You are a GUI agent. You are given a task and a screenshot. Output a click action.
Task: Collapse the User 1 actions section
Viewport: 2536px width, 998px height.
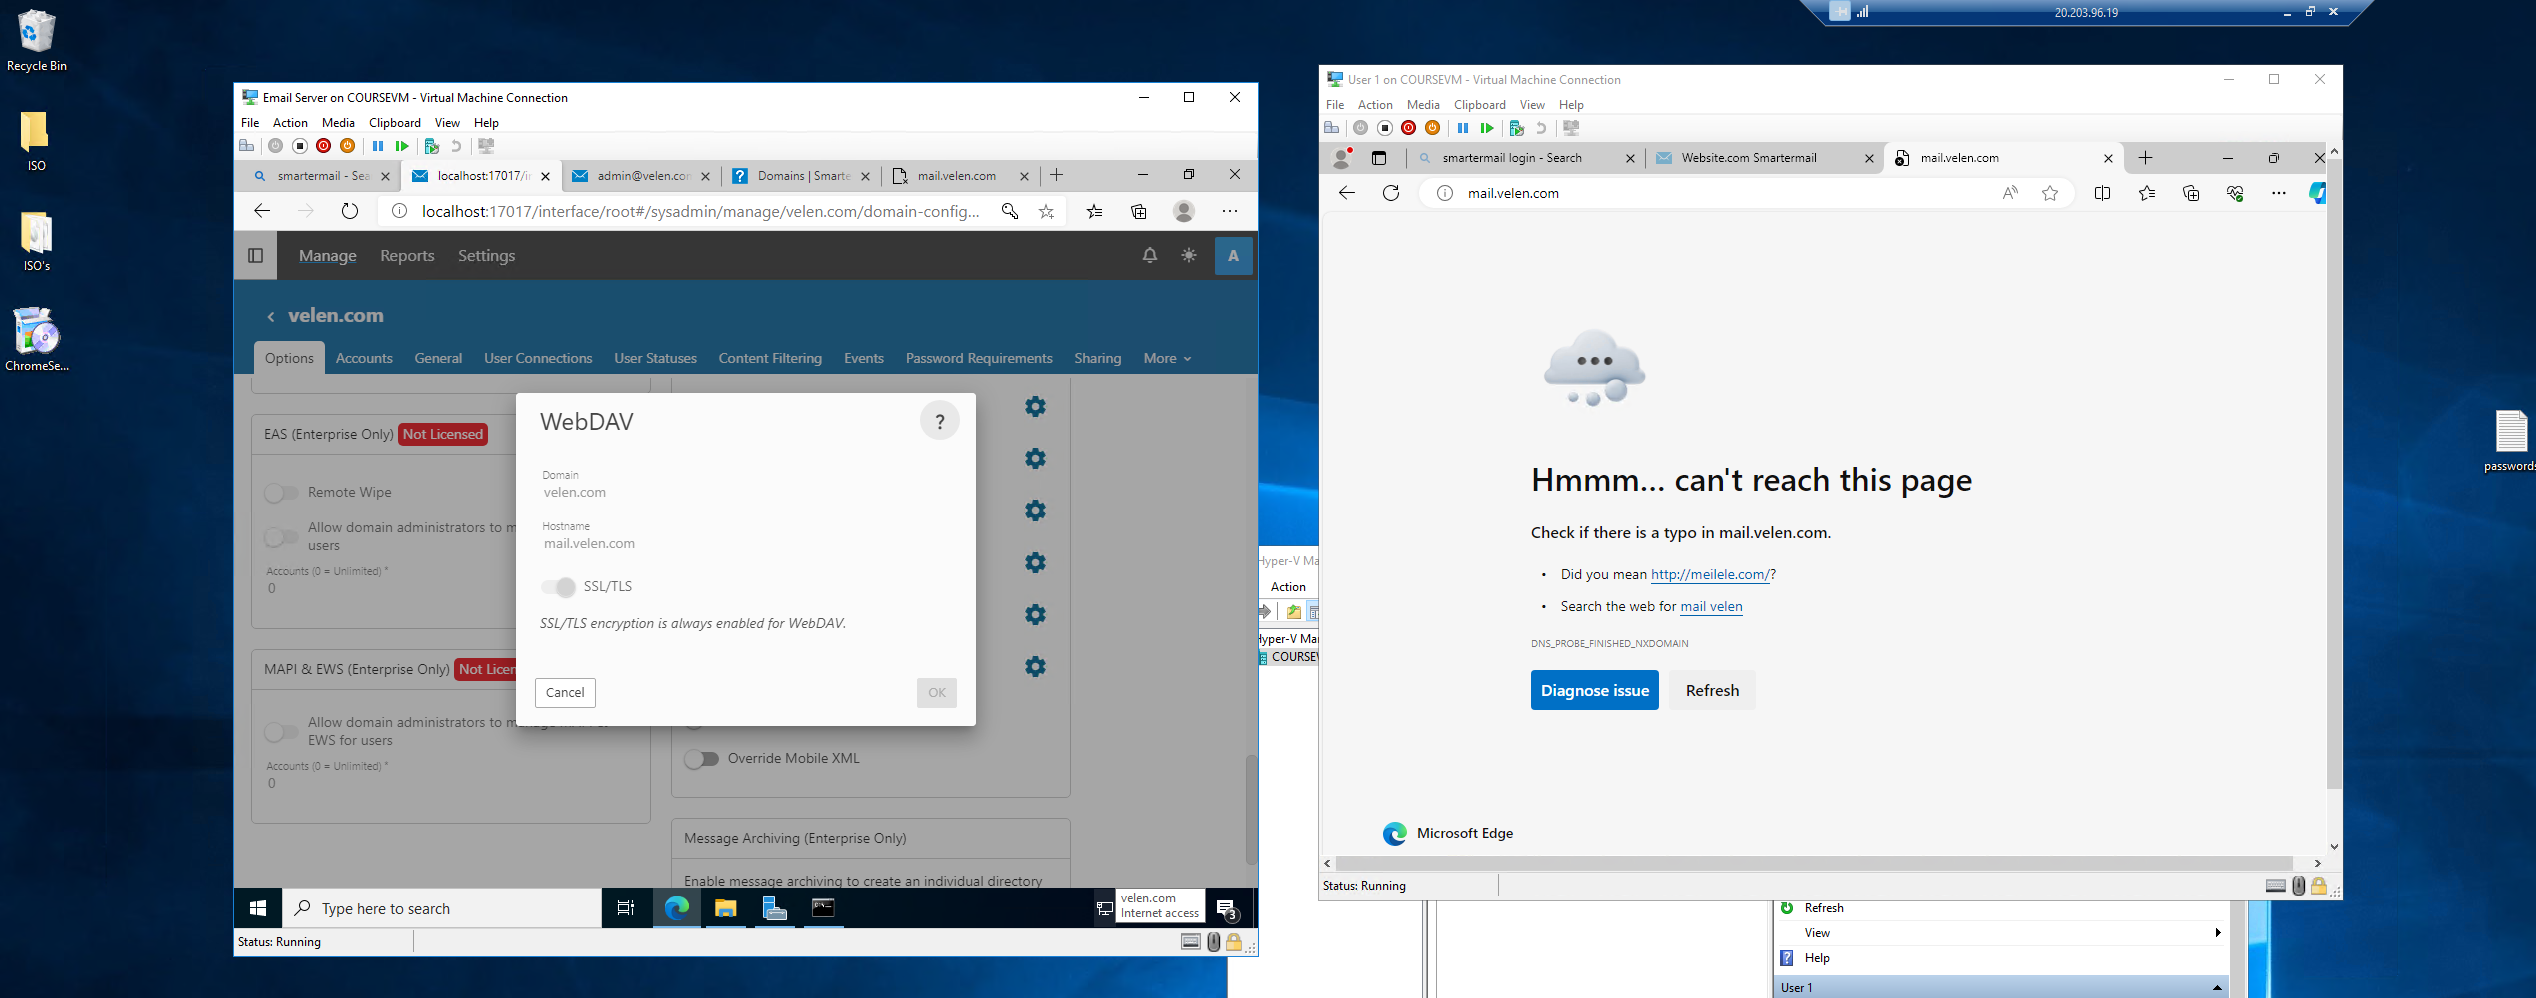(2217, 988)
